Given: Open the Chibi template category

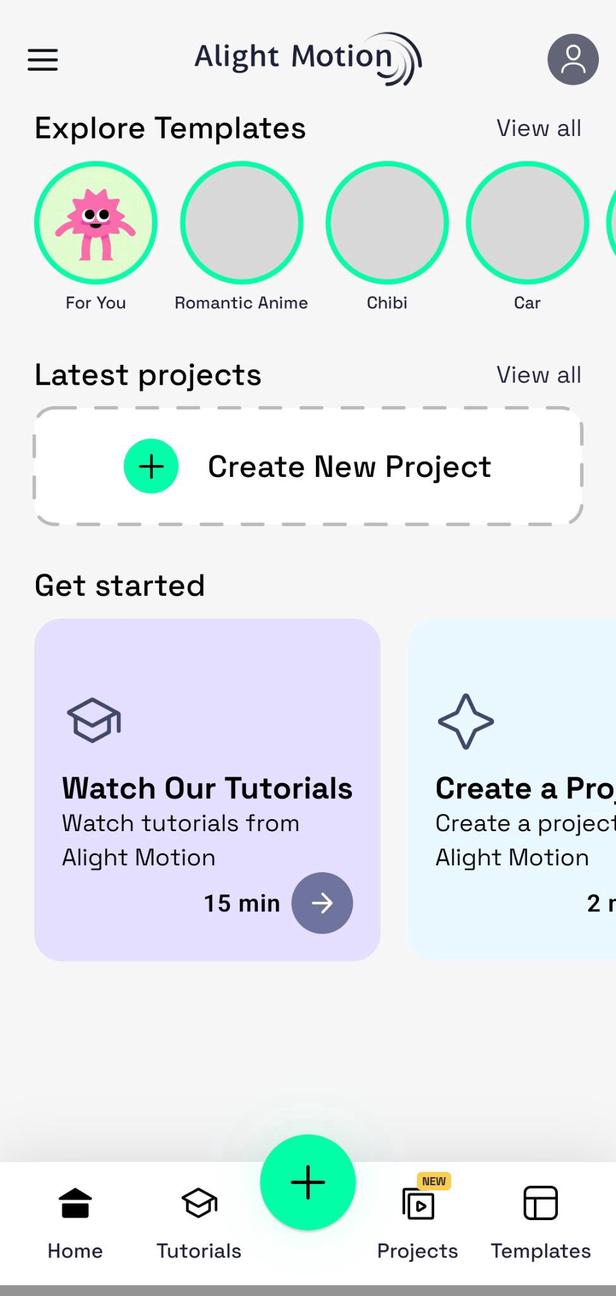Looking at the screenshot, I should 387,223.
